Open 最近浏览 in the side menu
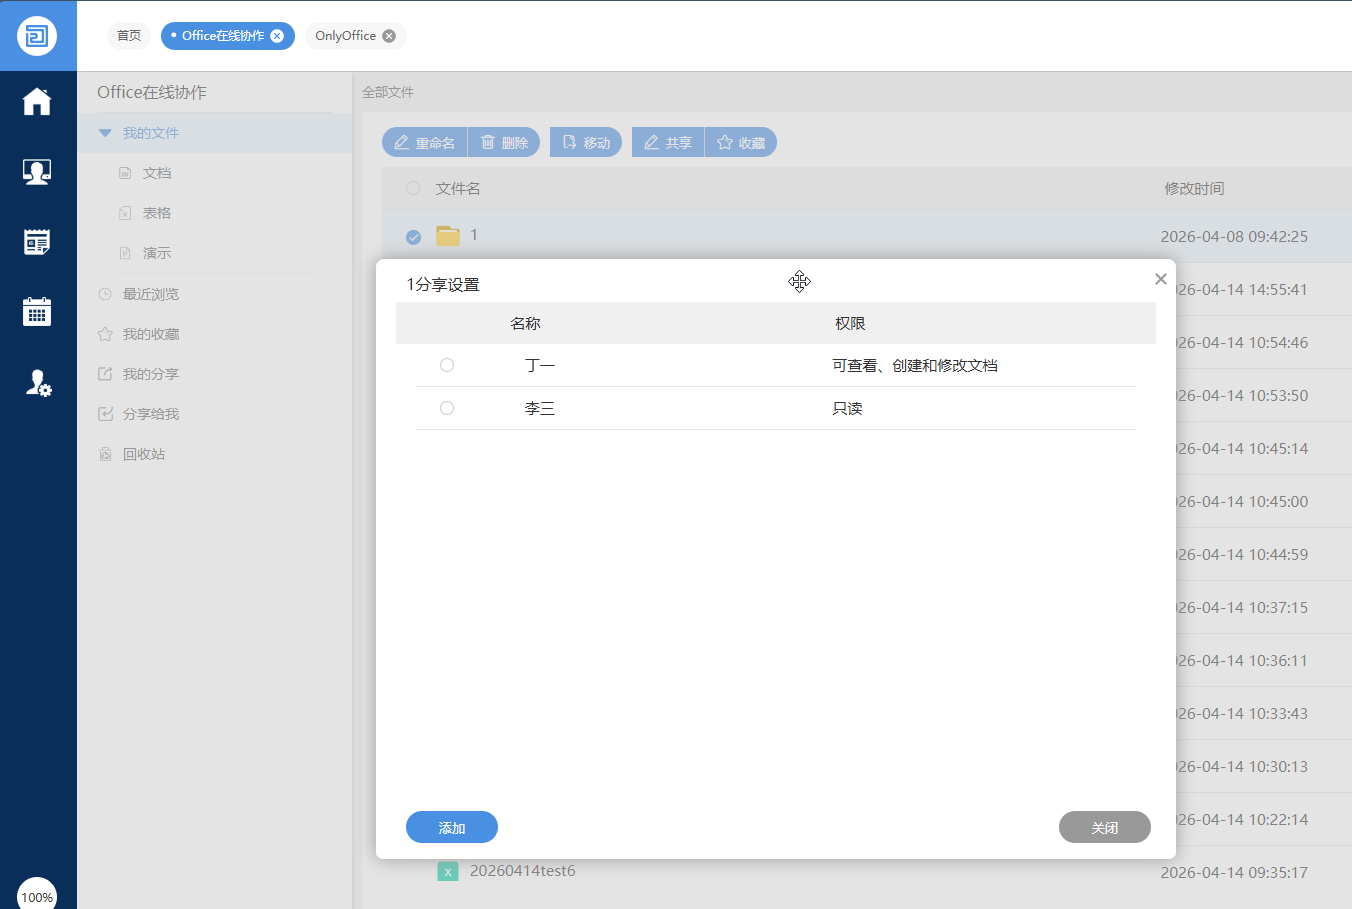The height and width of the screenshot is (909, 1352). coord(151,294)
